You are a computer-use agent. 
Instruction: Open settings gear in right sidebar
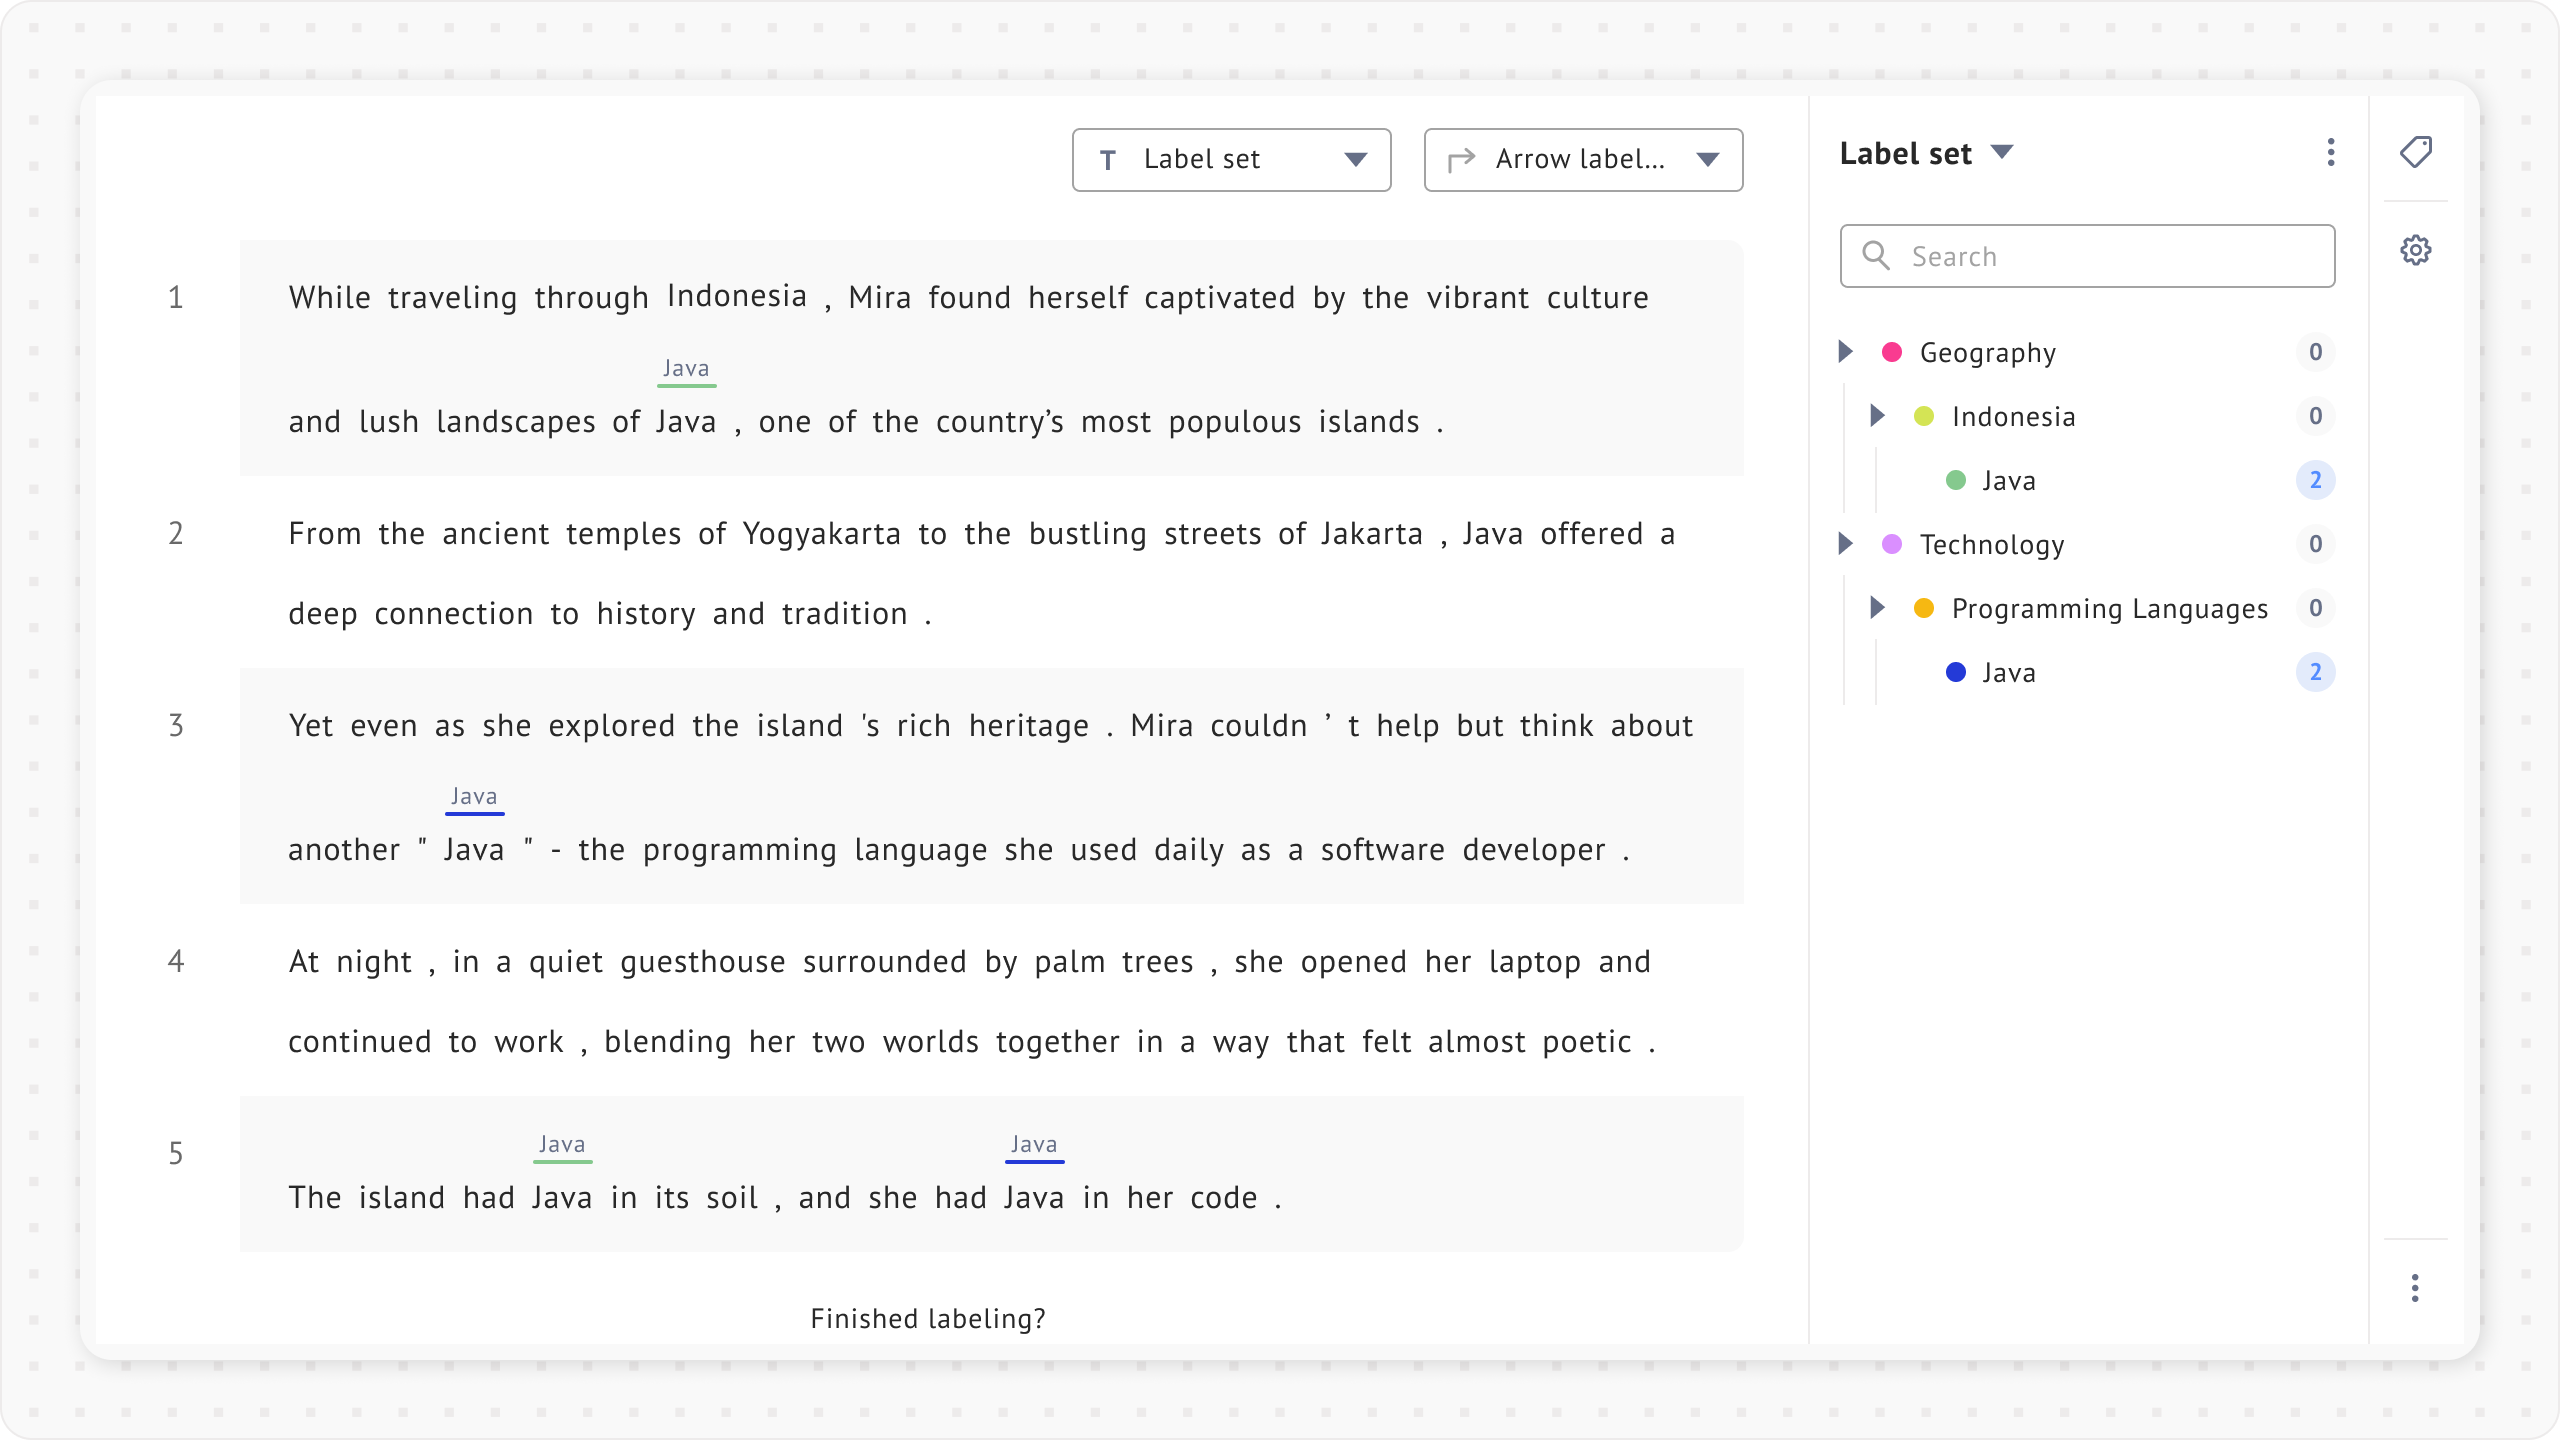tap(2416, 250)
